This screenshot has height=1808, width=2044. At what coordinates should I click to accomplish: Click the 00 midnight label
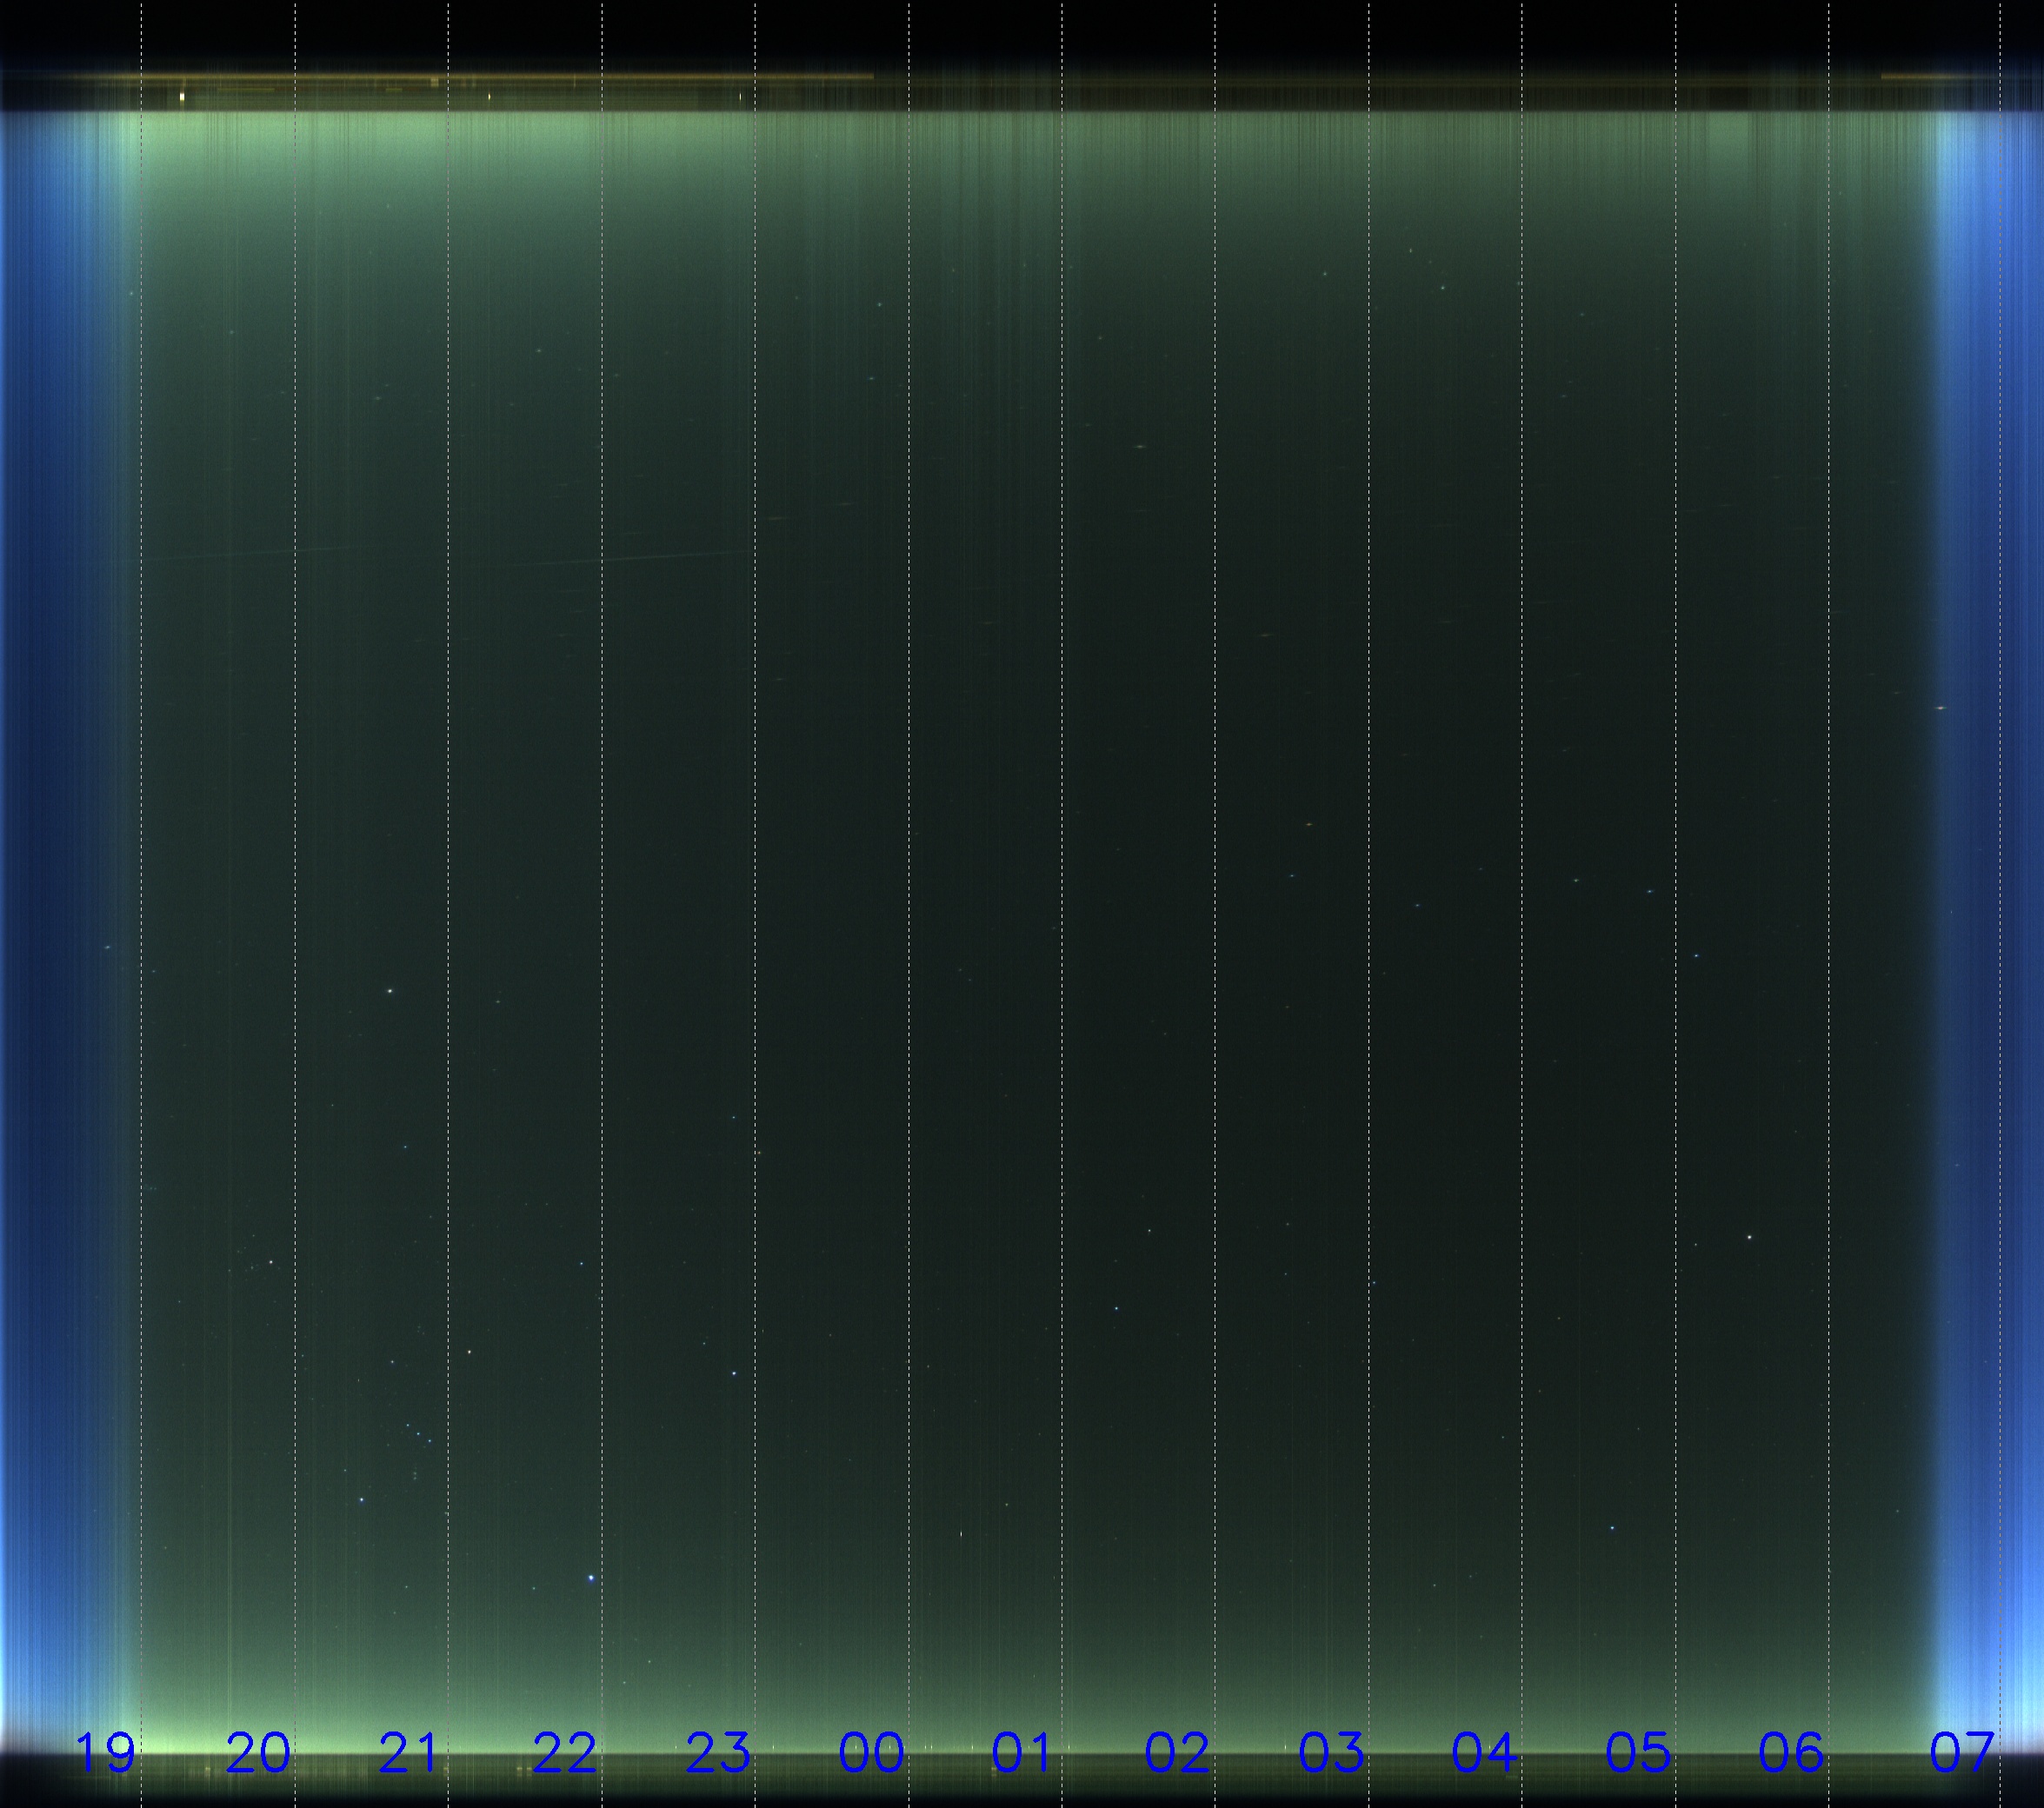[x=871, y=1753]
